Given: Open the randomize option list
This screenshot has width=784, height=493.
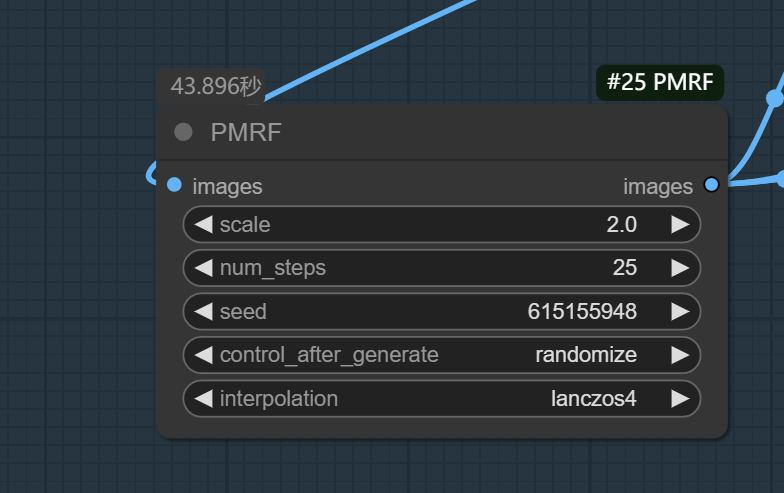Looking at the screenshot, I should pyautogui.click(x=586, y=355).
